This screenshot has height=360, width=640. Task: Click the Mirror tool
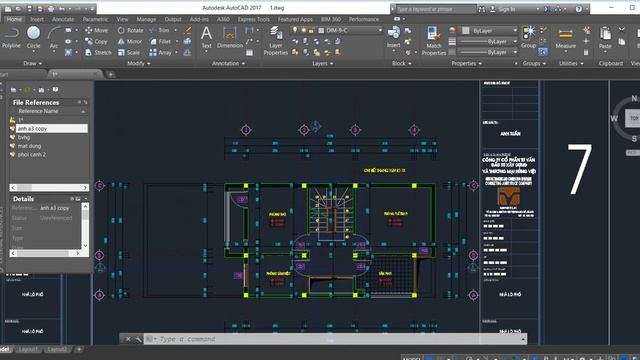130,41
